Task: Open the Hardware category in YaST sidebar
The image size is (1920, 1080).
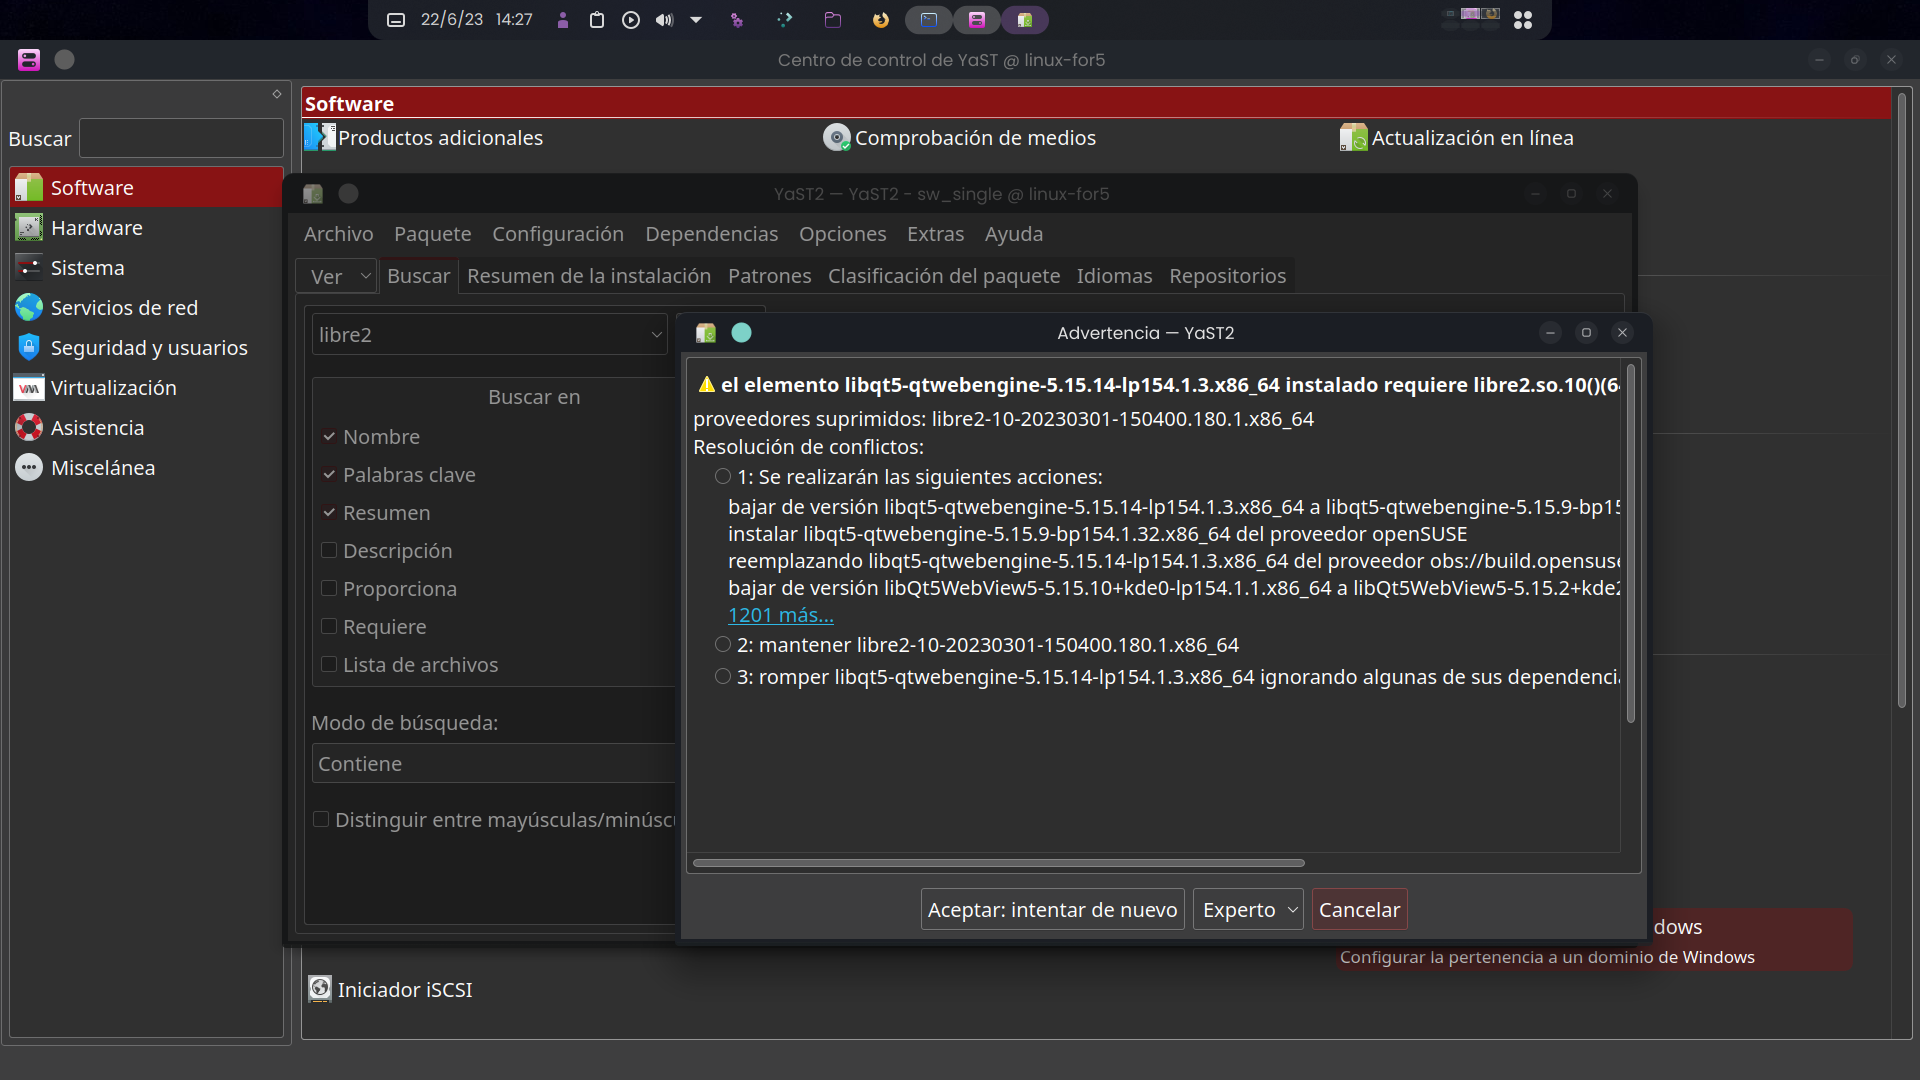Action: pyautogui.click(x=146, y=228)
